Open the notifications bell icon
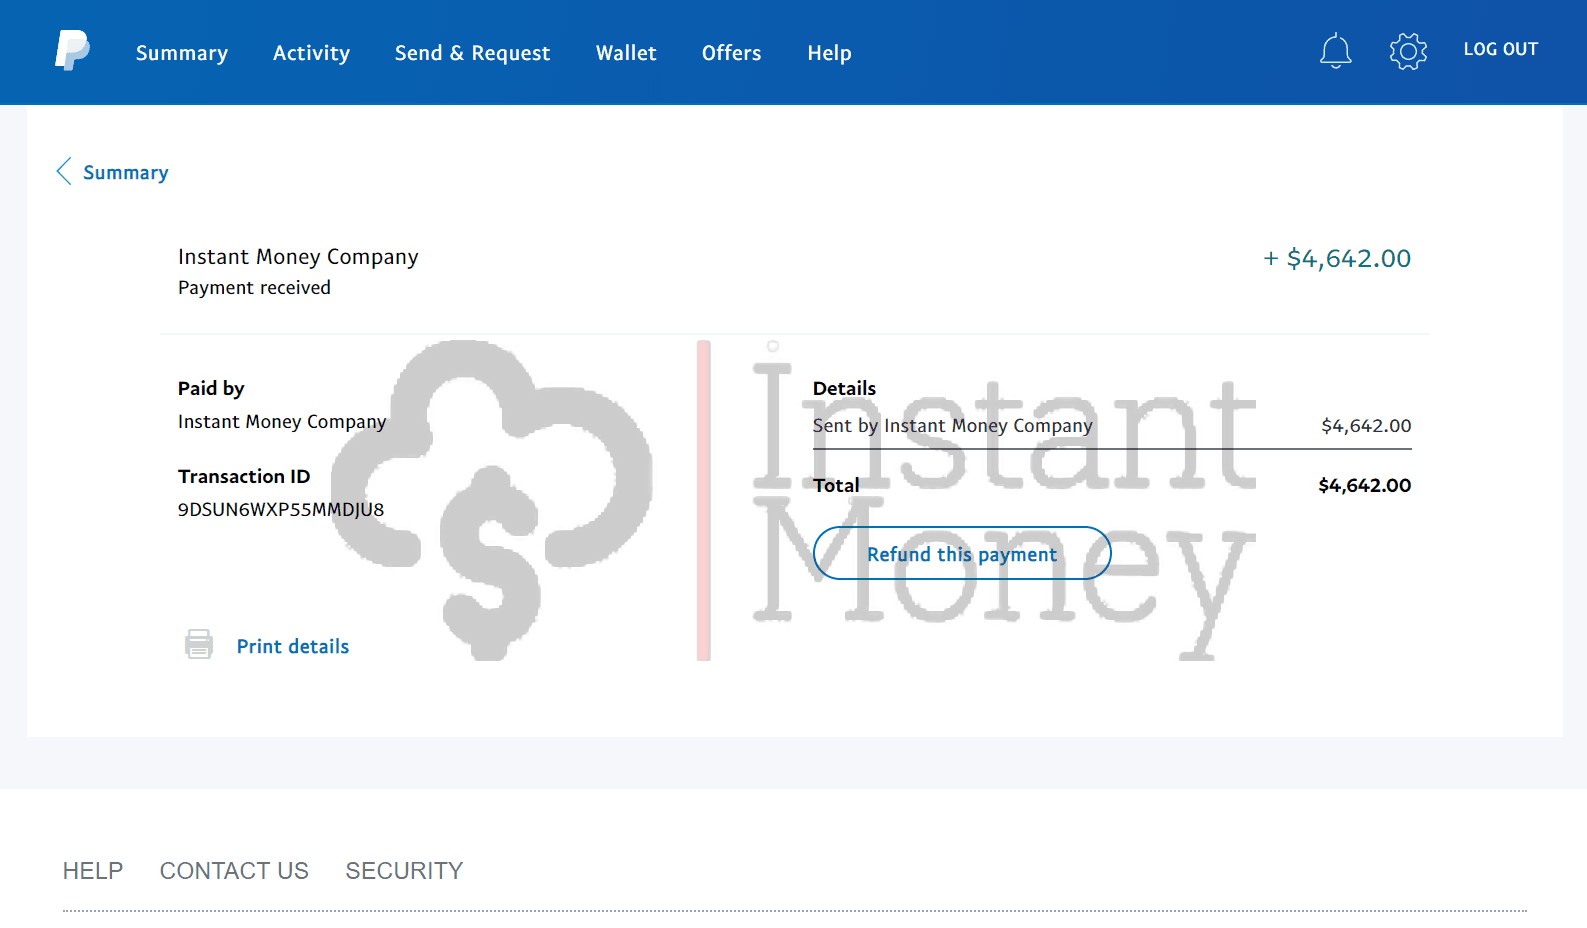Image resolution: width=1587 pixels, height=928 pixels. click(1335, 50)
